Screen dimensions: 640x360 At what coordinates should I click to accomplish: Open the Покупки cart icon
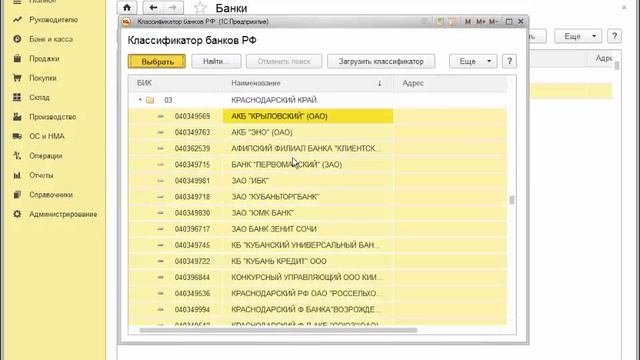17,78
